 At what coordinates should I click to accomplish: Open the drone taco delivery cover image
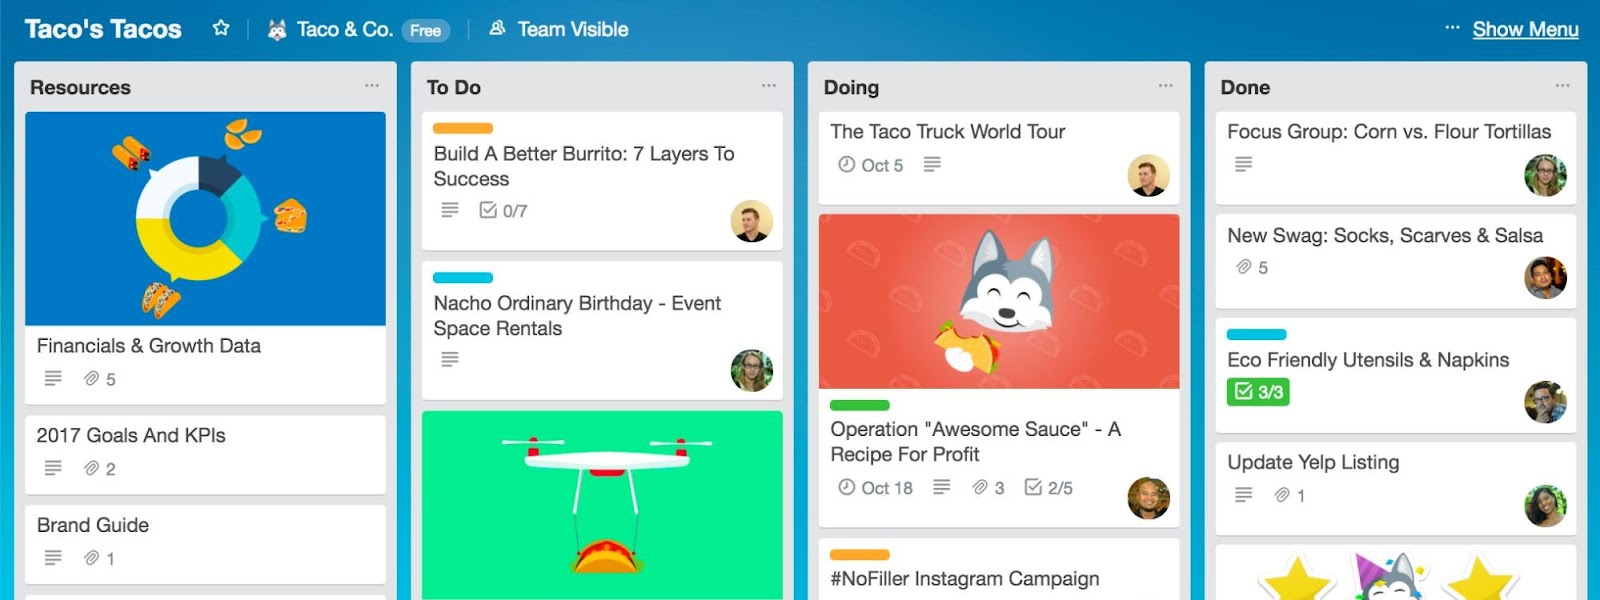(x=602, y=505)
